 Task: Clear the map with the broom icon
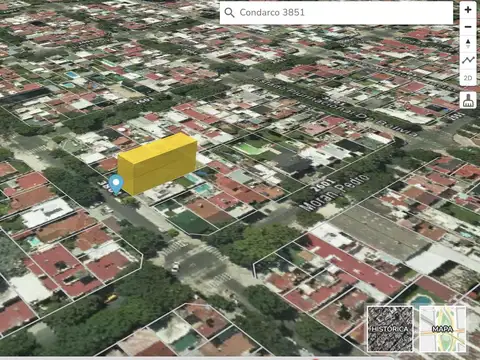point(468,100)
